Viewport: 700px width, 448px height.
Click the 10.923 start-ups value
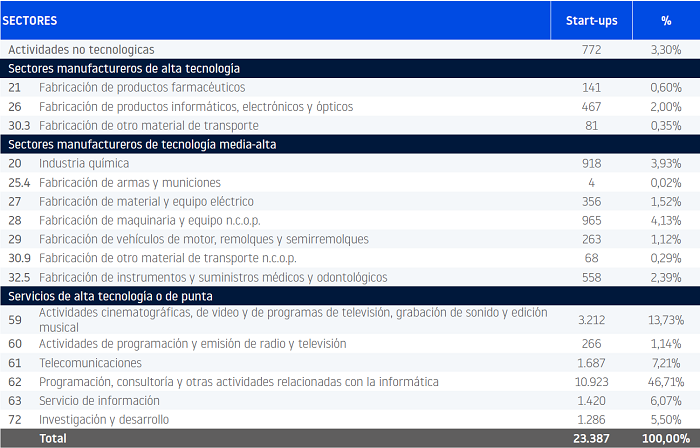[x=591, y=382]
